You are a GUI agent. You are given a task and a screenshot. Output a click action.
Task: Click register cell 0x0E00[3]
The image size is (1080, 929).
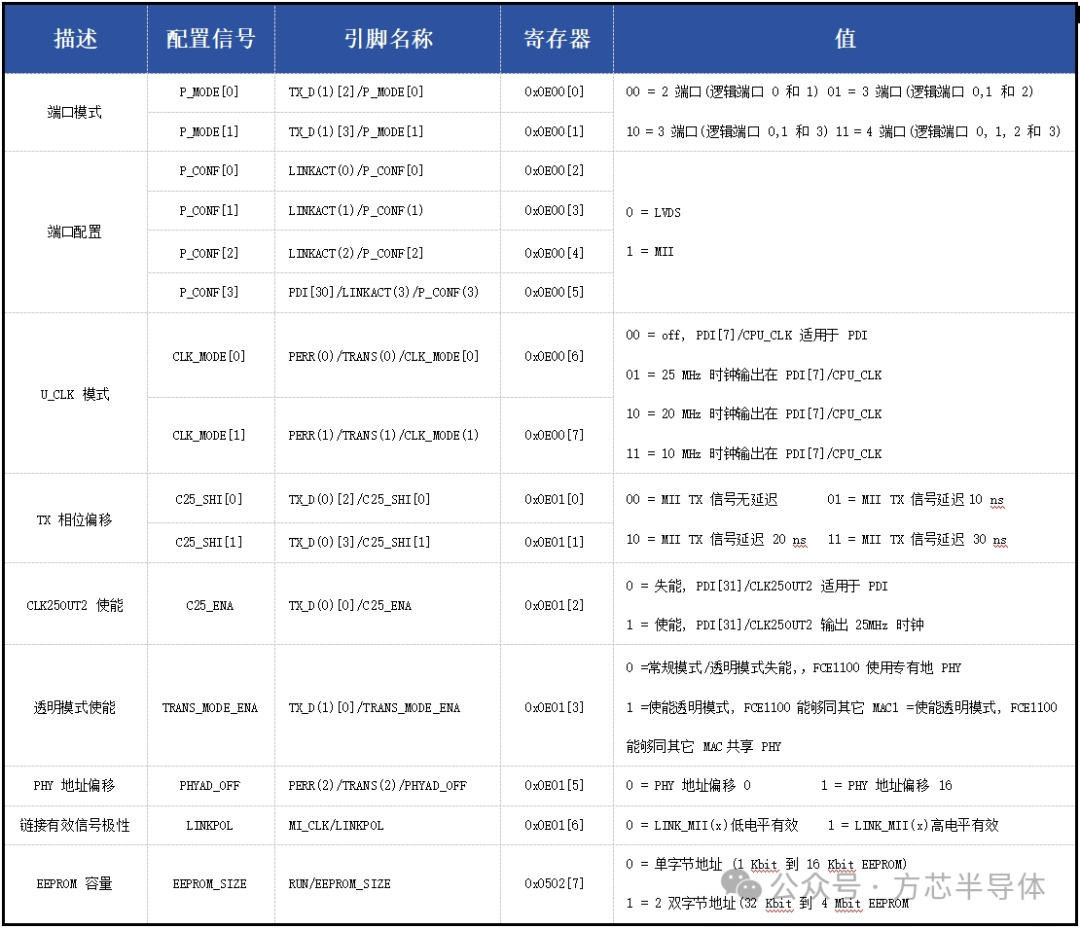(x=557, y=211)
